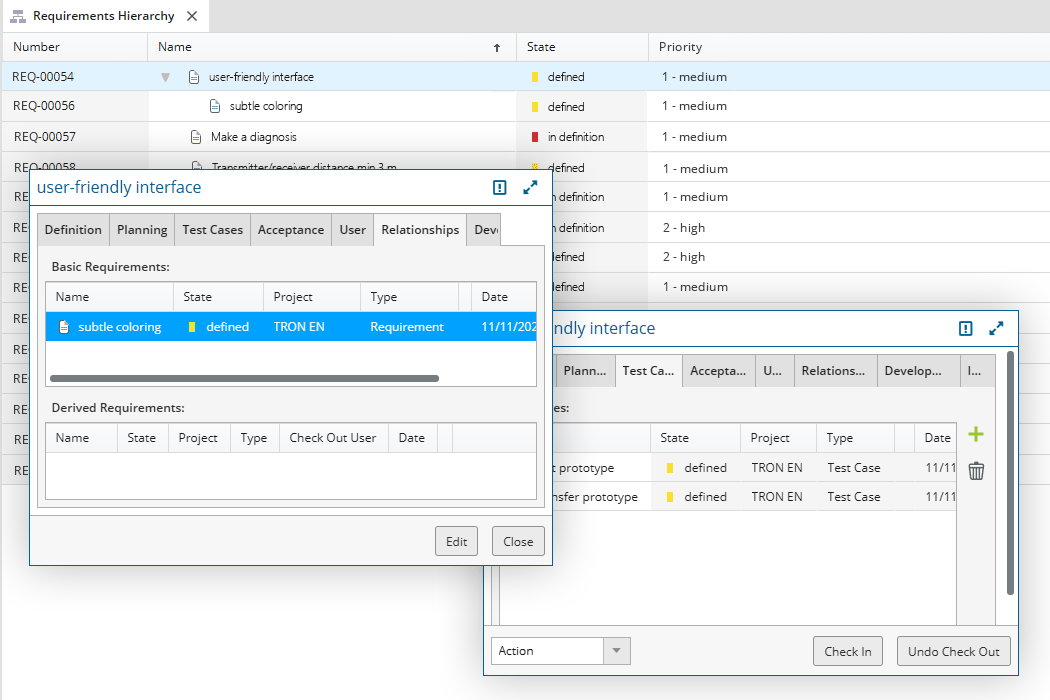Image resolution: width=1050 pixels, height=700 pixels.
Task: Click the green plus add test case icon
Action: click(x=976, y=435)
